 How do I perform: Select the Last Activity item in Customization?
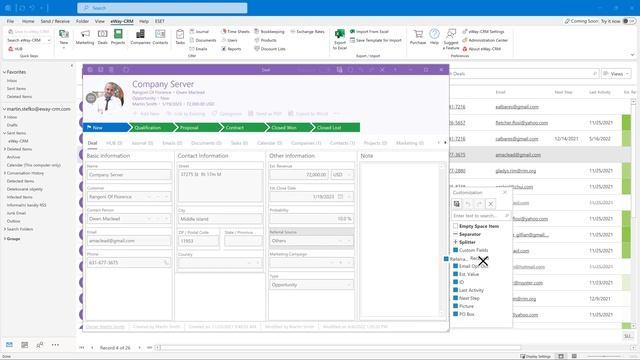point(468,290)
